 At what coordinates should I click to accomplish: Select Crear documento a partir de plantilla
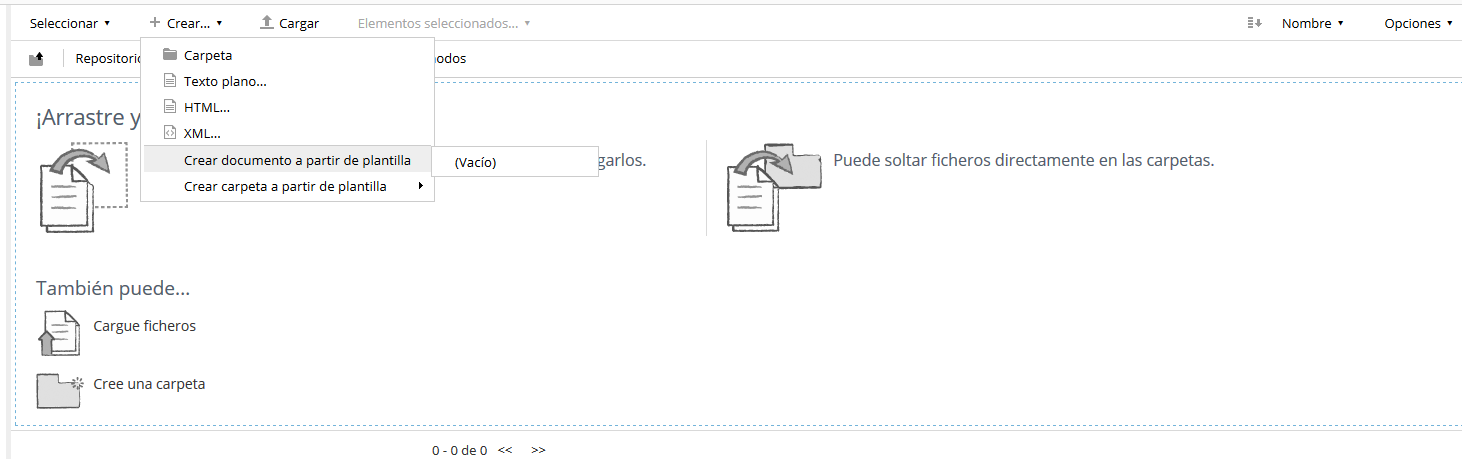[x=288, y=160]
